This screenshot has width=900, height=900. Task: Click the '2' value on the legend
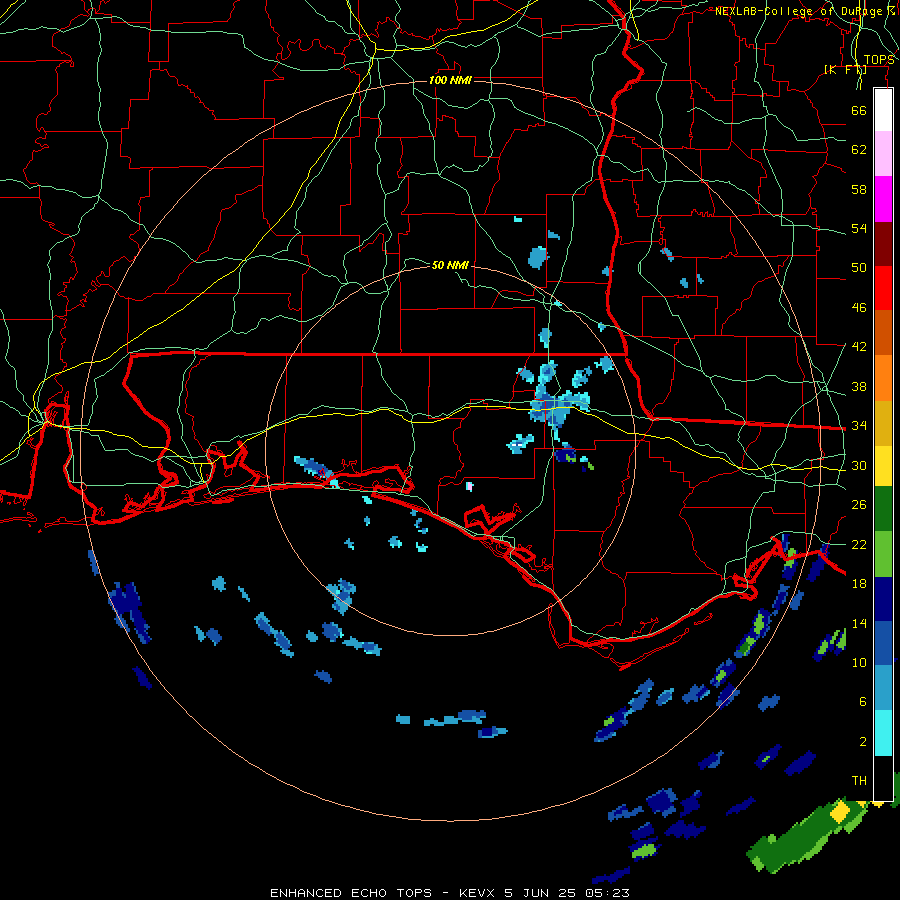[863, 742]
